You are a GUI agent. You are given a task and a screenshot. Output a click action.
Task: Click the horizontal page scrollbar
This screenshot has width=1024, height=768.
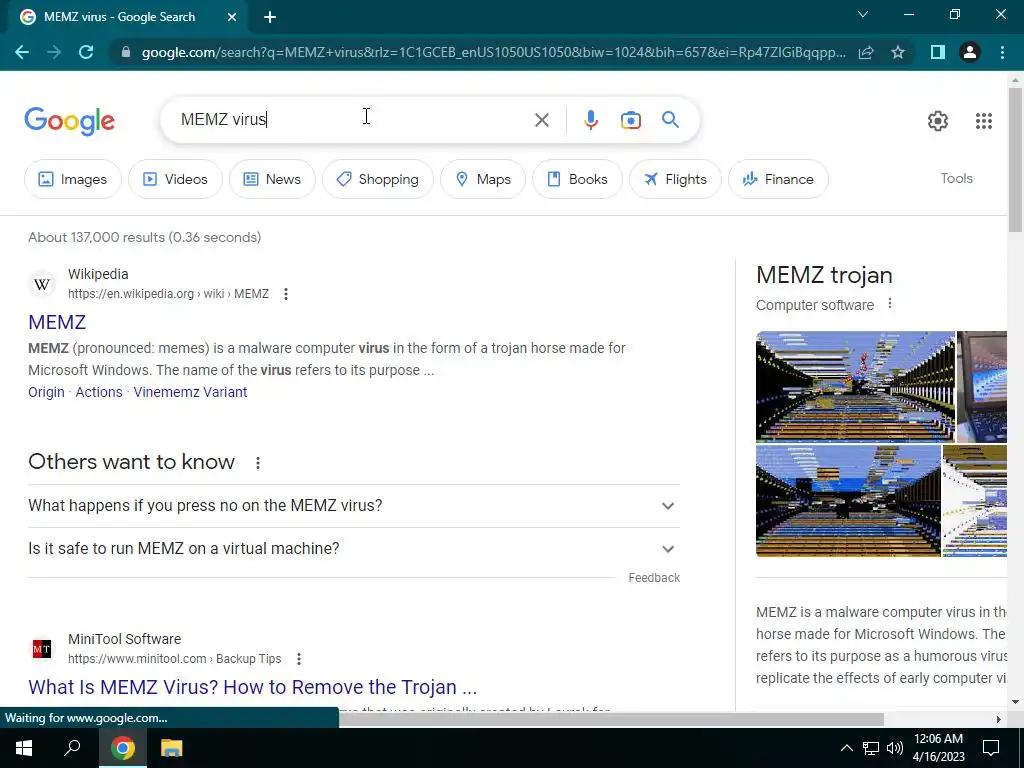(x=611, y=719)
